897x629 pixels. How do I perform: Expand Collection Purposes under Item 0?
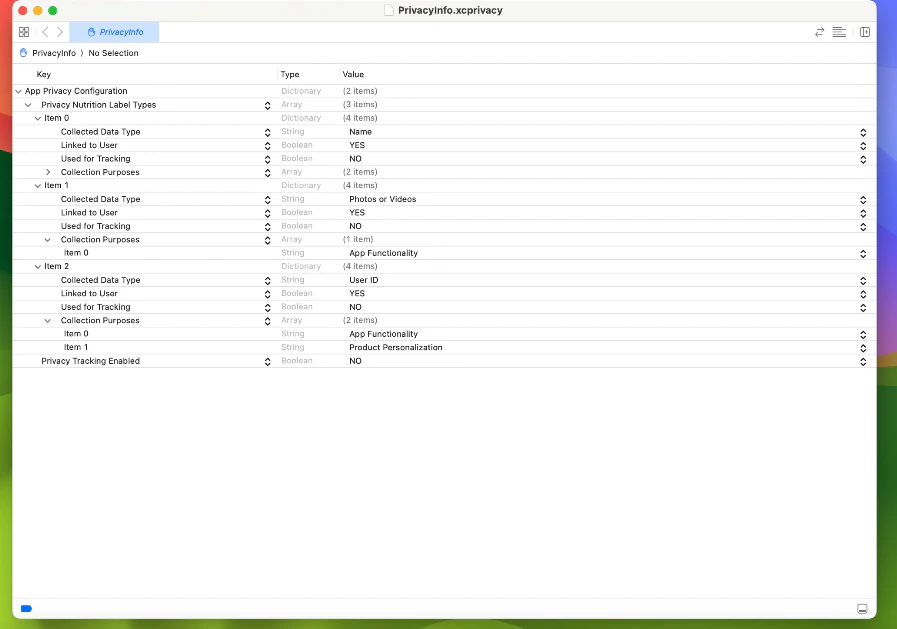48,172
